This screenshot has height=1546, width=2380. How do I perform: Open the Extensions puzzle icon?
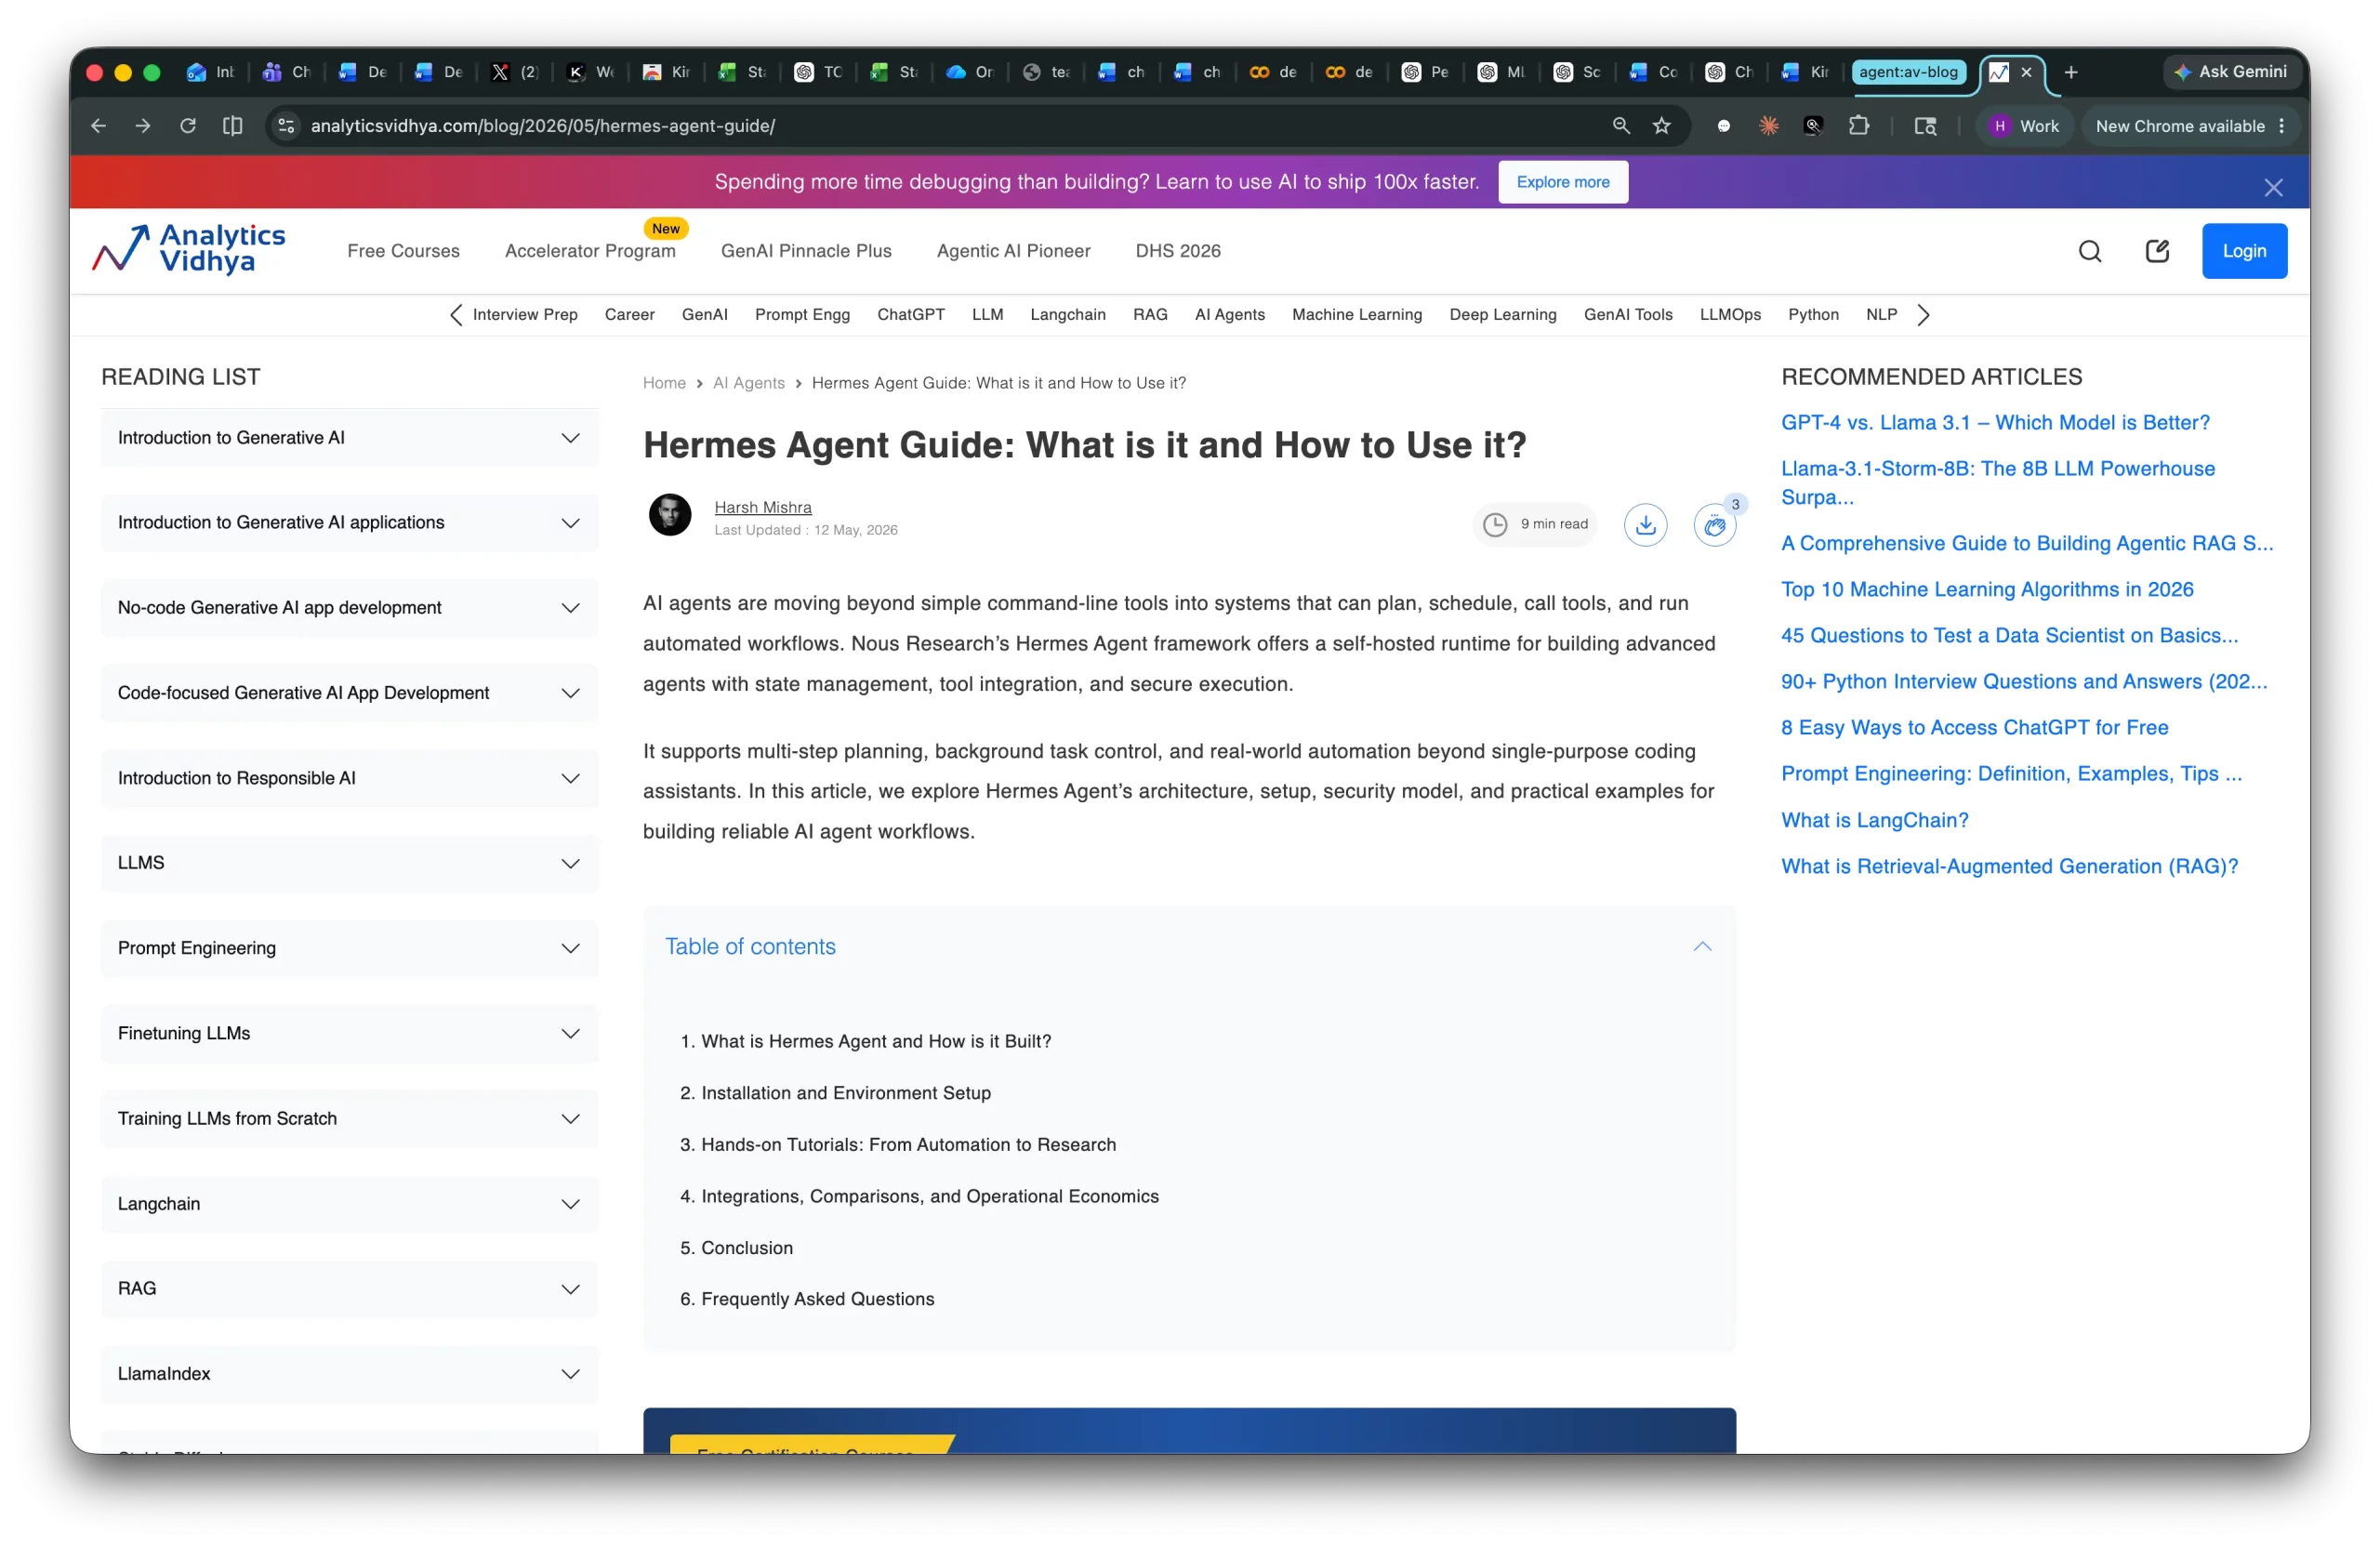click(x=1859, y=126)
